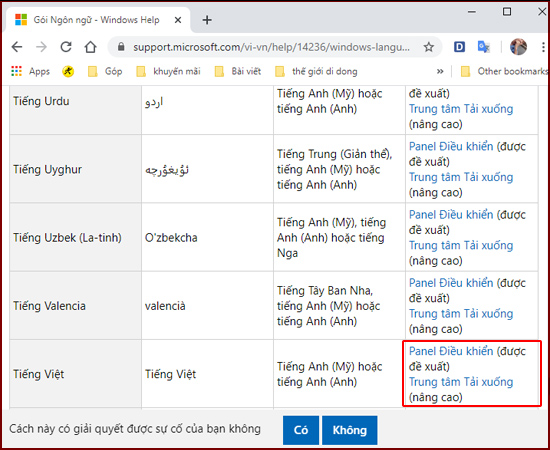Open Trung tâm Tải xuống link for Tiếng Uyghur

click(461, 177)
